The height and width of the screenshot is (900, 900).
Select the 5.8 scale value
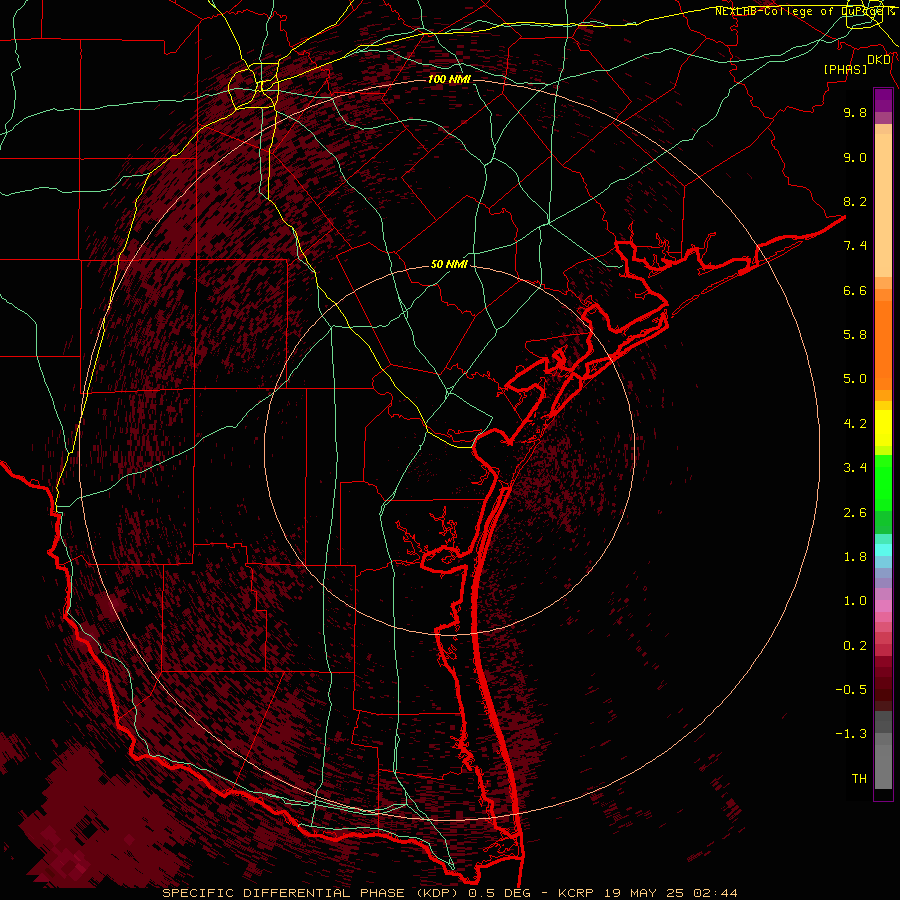pyautogui.click(x=855, y=335)
